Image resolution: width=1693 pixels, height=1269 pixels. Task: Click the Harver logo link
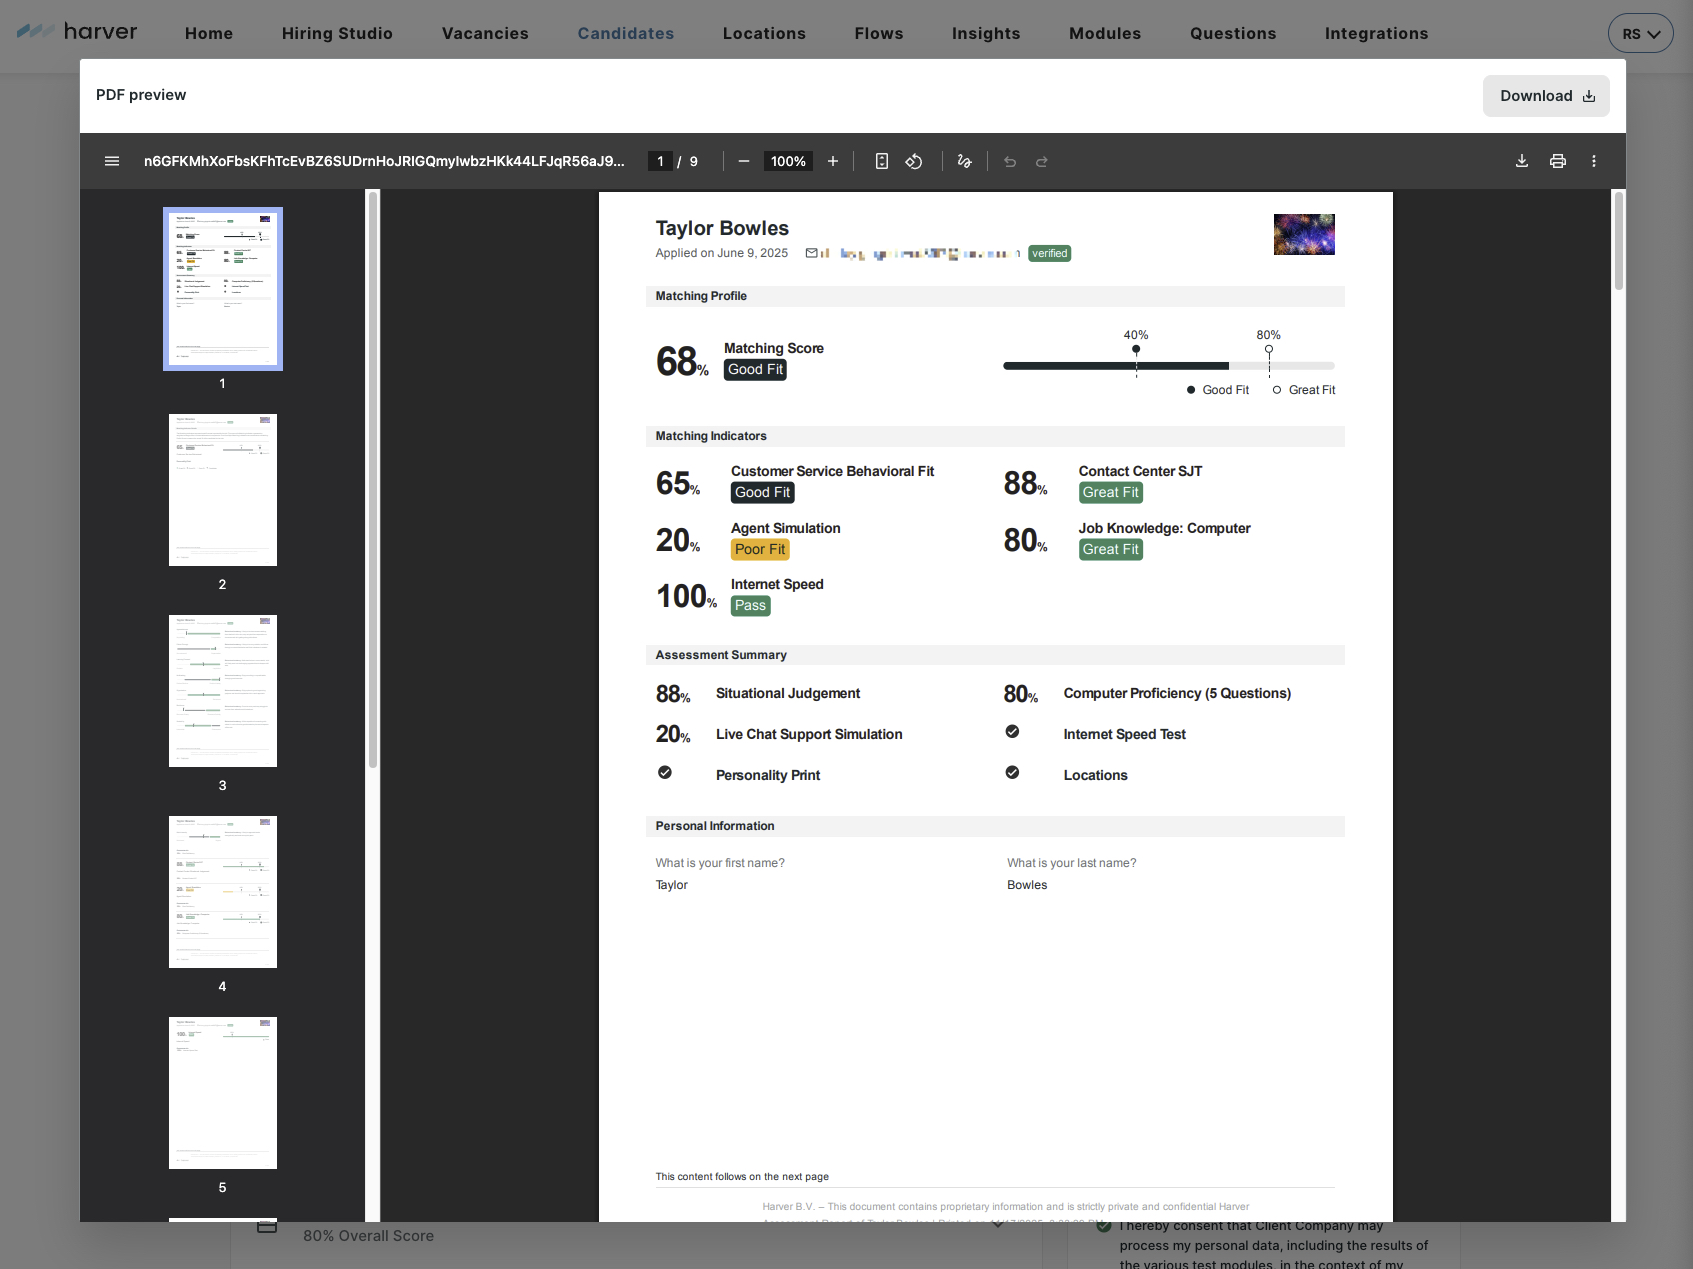click(78, 32)
